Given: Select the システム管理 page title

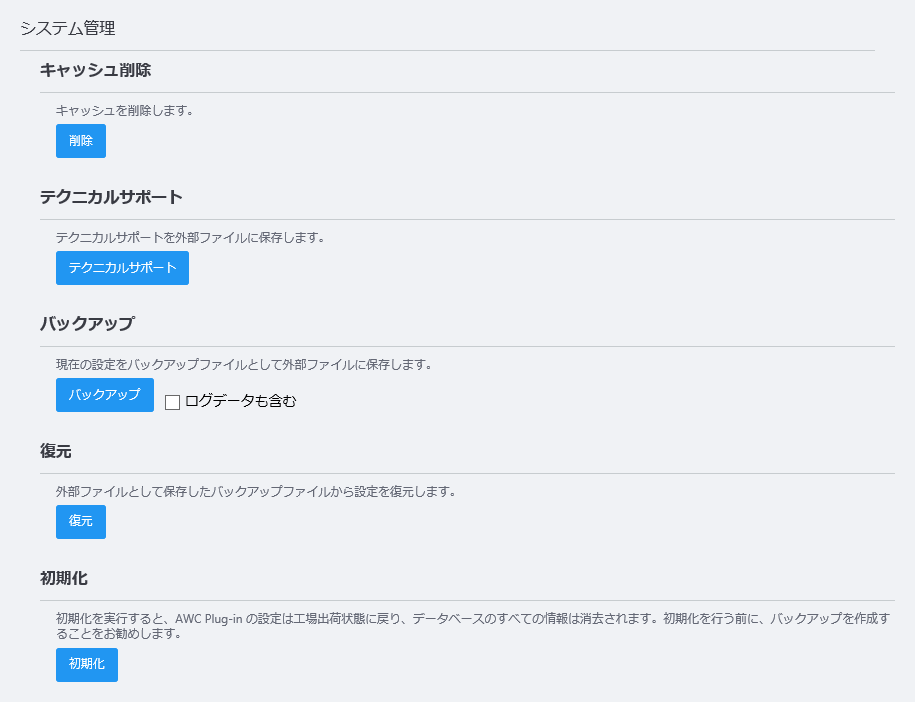Looking at the screenshot, I should (x=68, y=28).
